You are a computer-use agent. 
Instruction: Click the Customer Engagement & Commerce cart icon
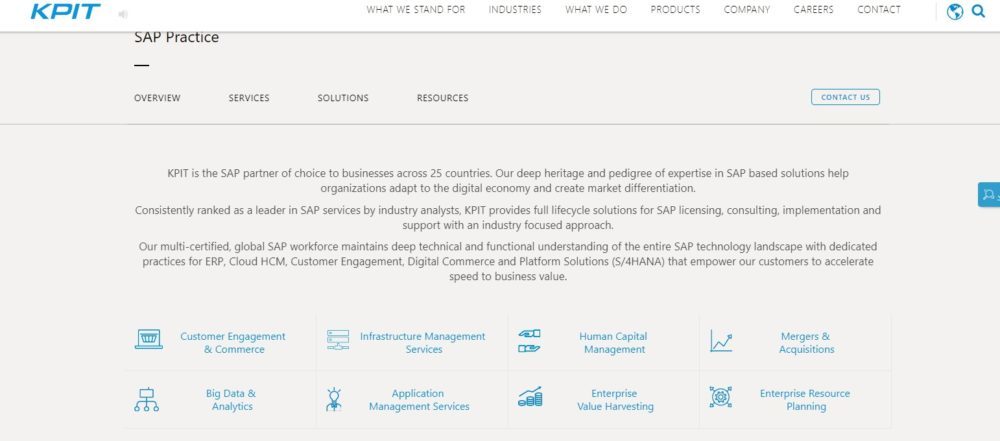point(148,340)
